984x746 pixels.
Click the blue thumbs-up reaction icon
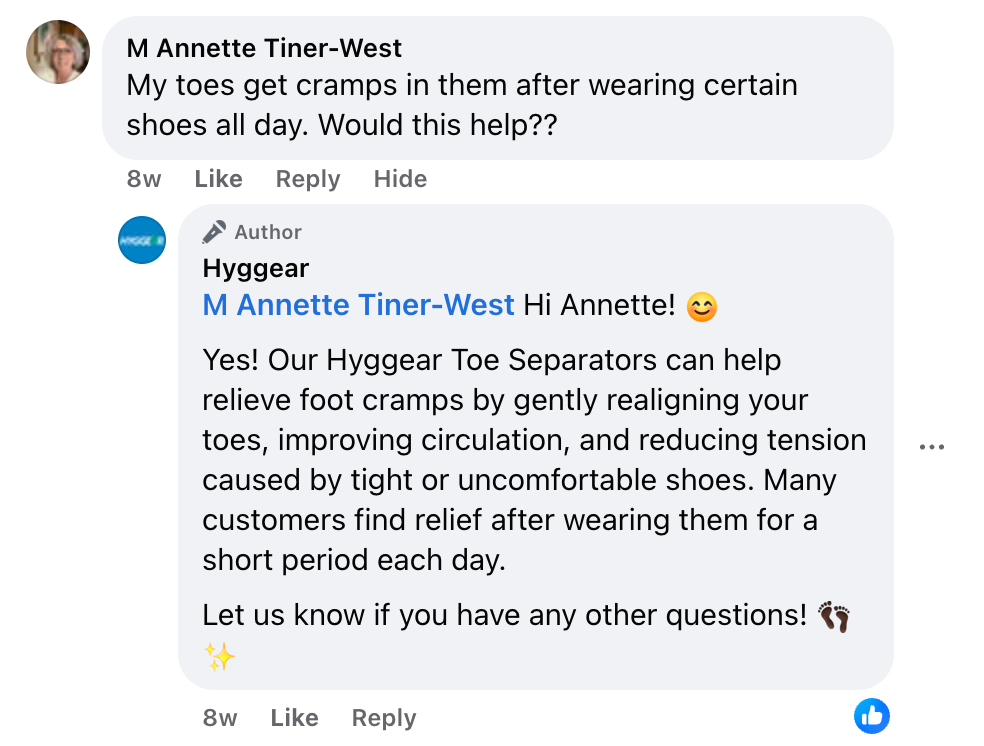(871, 716)
